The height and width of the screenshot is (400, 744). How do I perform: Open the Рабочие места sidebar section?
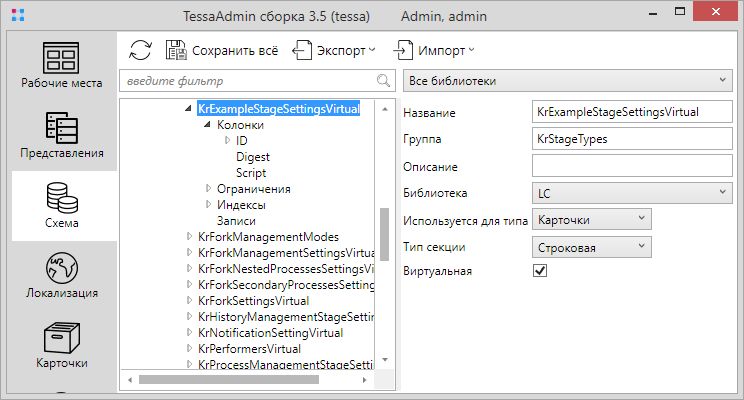[62, 66]
